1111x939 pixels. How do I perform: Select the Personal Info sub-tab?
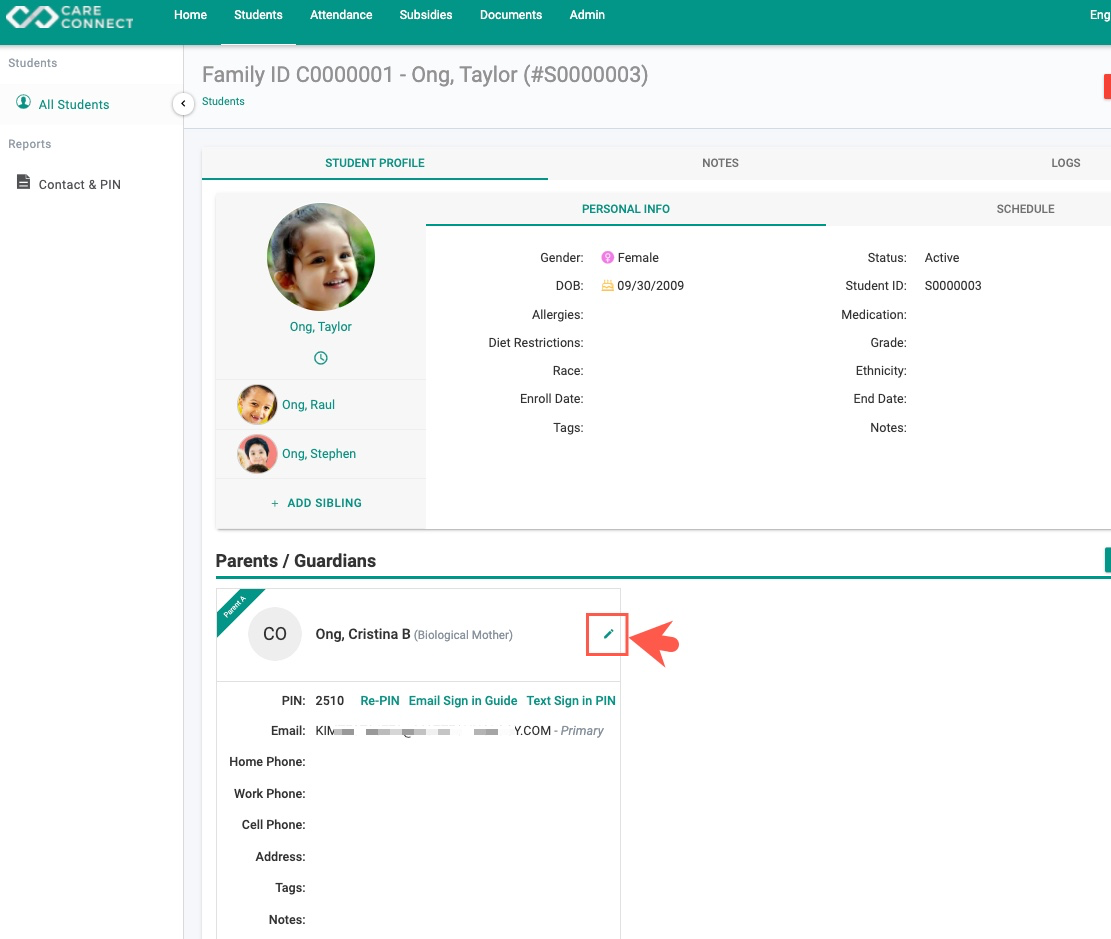[x=626, y=209]
